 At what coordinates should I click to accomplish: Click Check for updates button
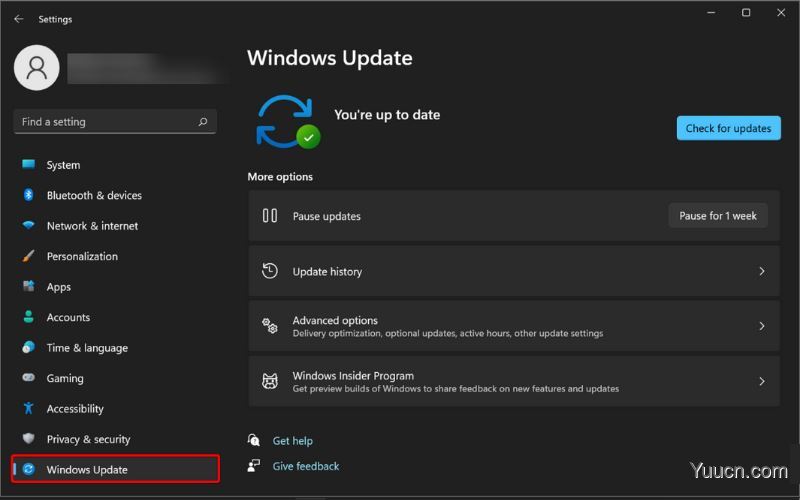729,128
